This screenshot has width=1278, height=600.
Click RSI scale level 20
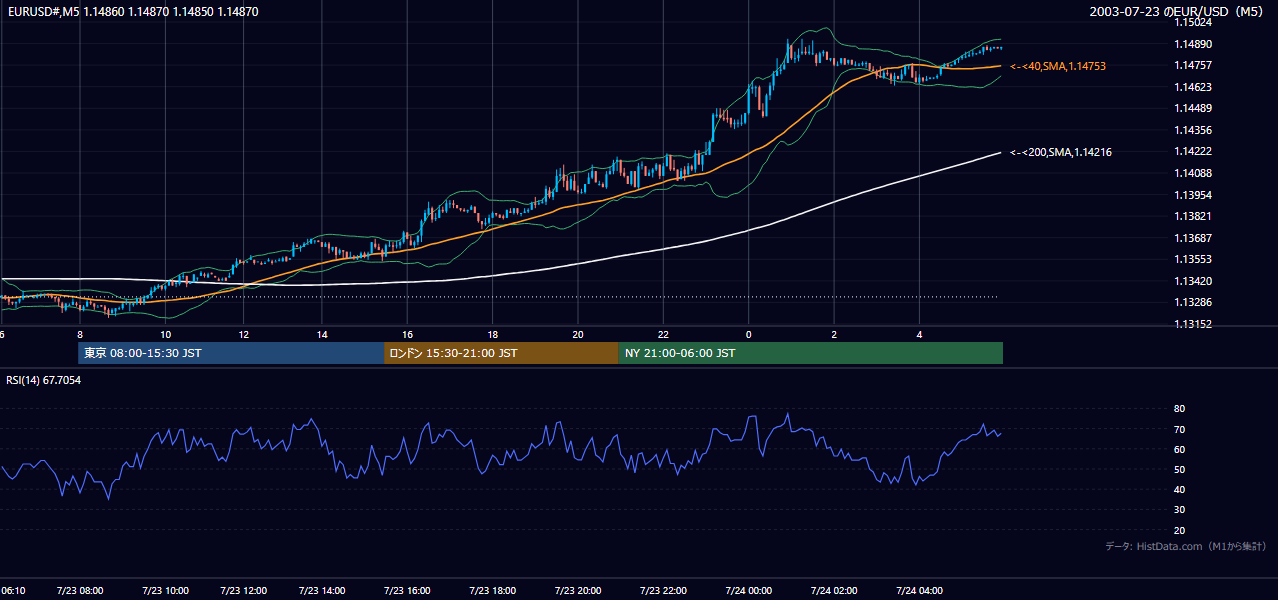[x=1179, y=531]
